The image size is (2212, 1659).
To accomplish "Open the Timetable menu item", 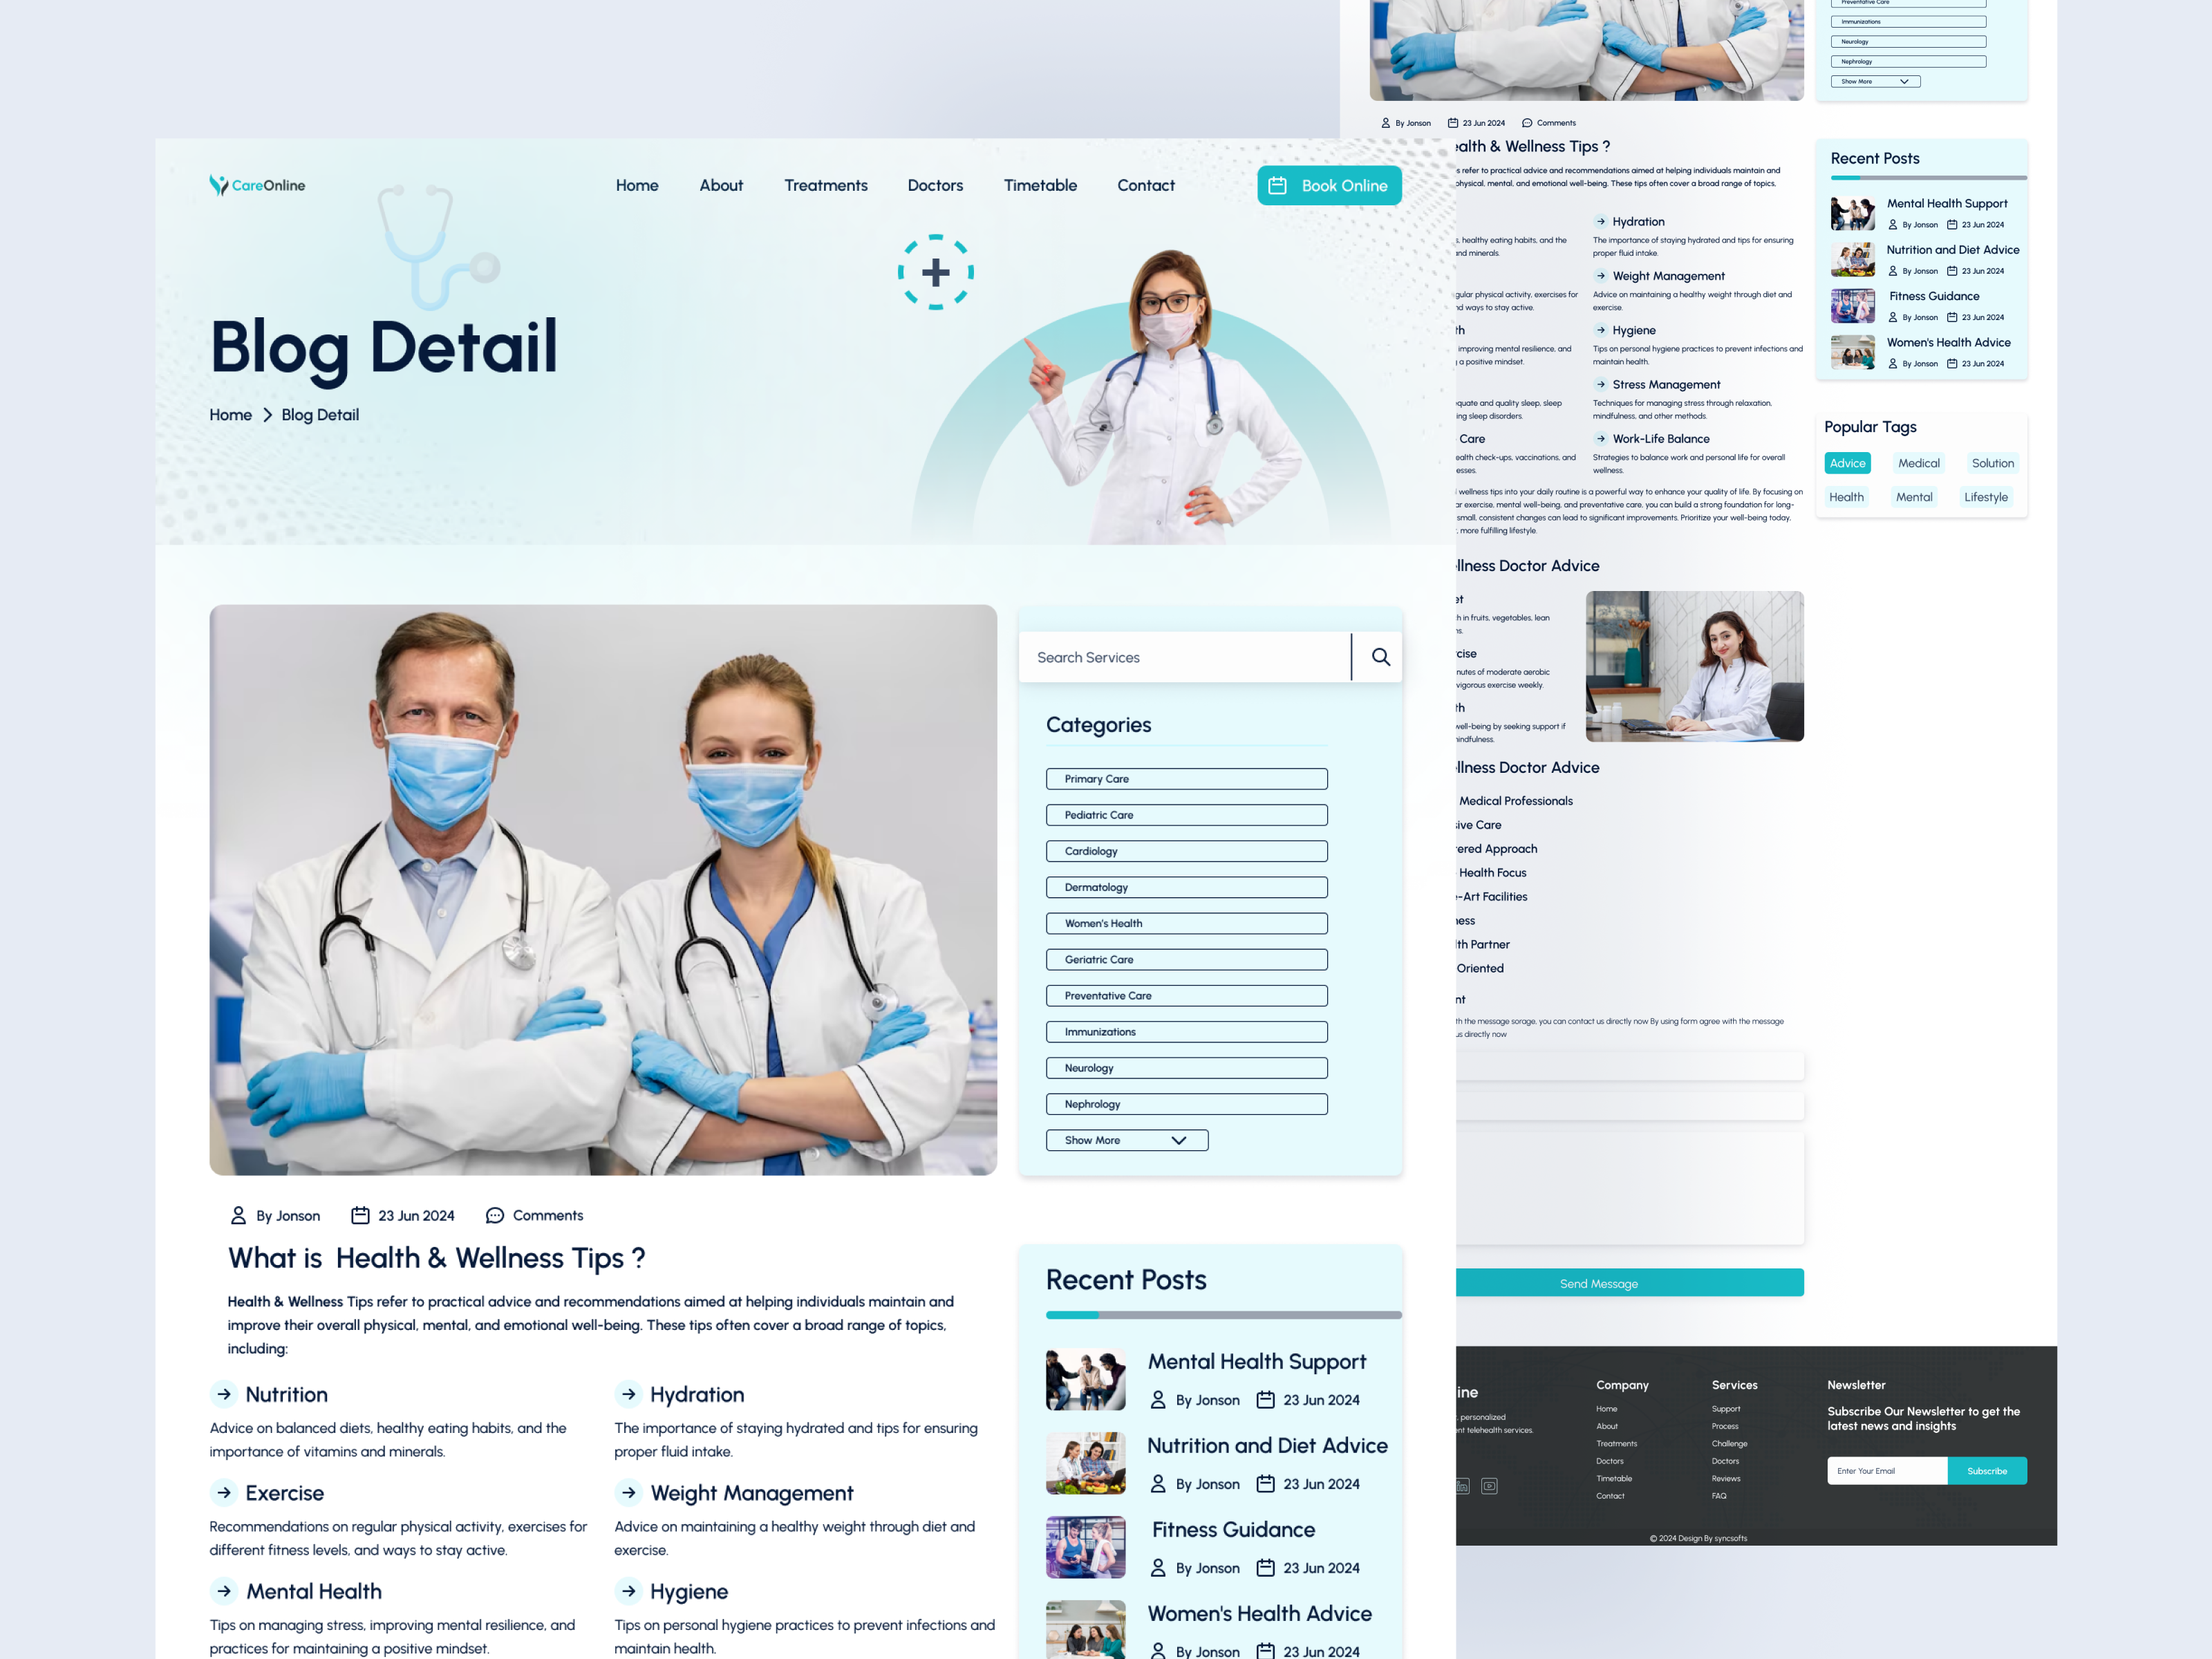I will [x=1040, y=185].
